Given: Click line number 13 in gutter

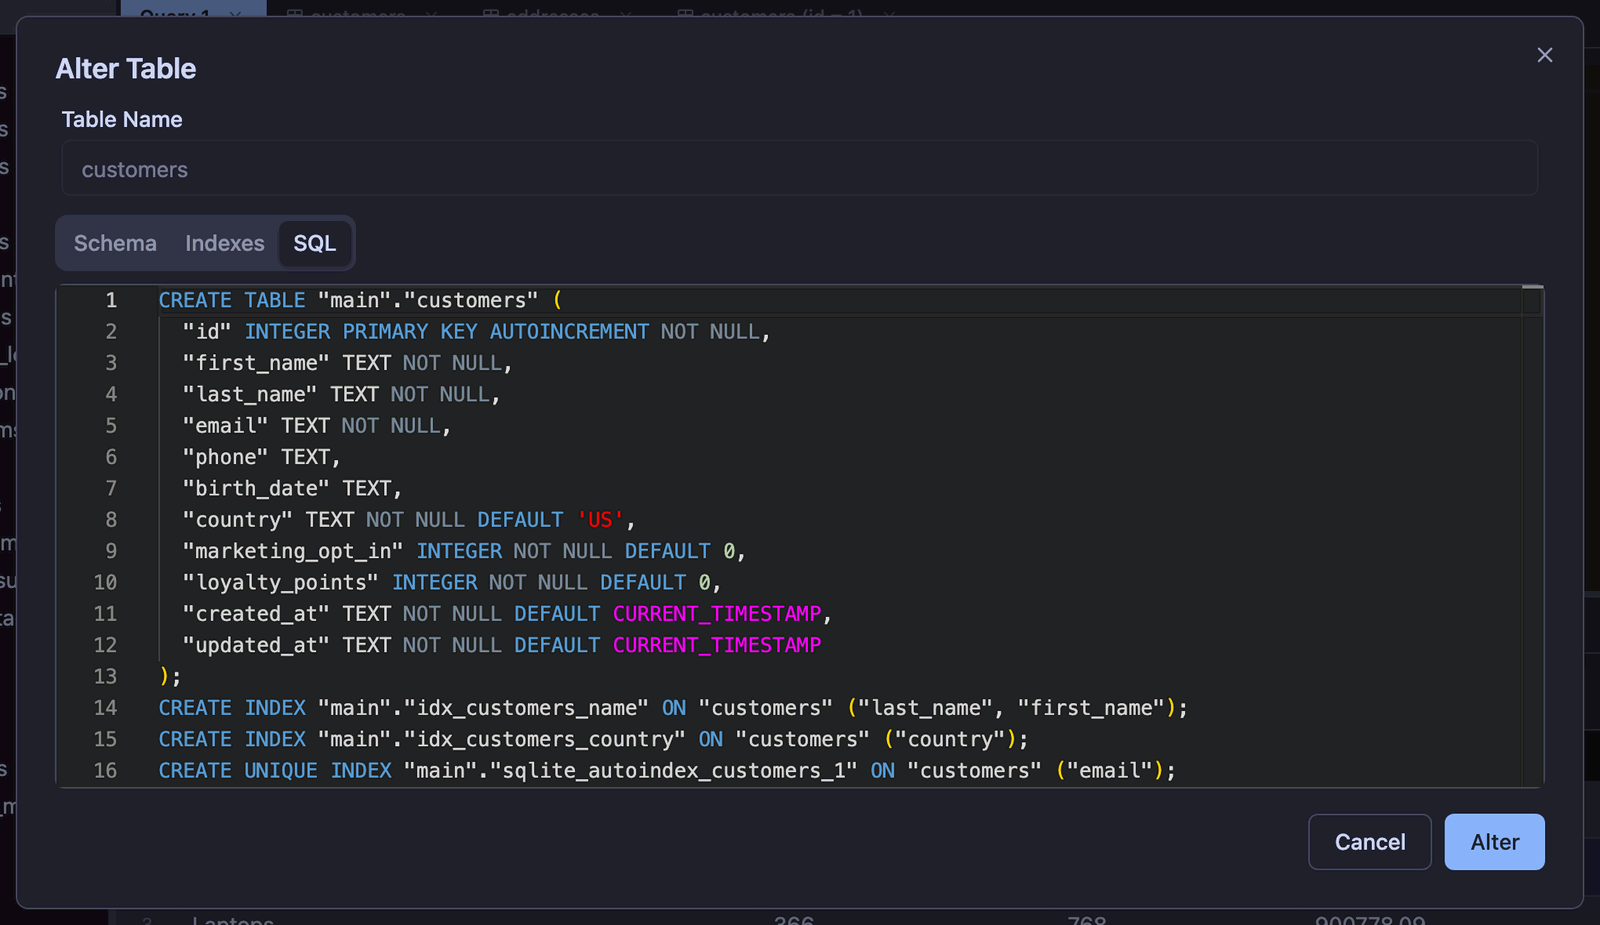Looking at the screenshot, I should (105, 677).
